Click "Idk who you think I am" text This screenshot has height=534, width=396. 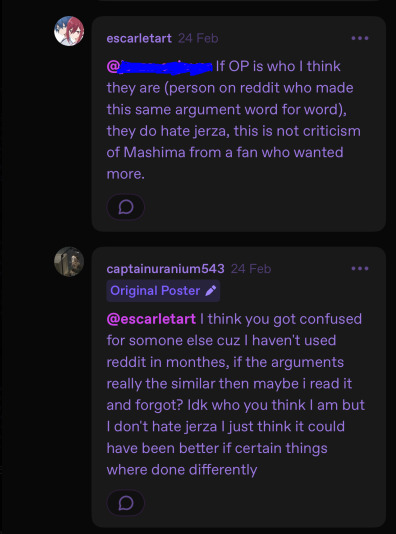click(x=263, y=405)
